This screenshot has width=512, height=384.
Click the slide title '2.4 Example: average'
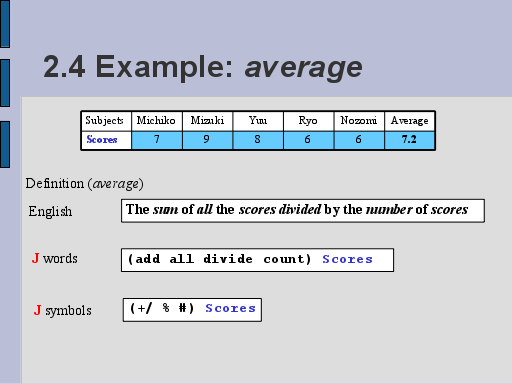pyautogui.click(x=203, y=67)
